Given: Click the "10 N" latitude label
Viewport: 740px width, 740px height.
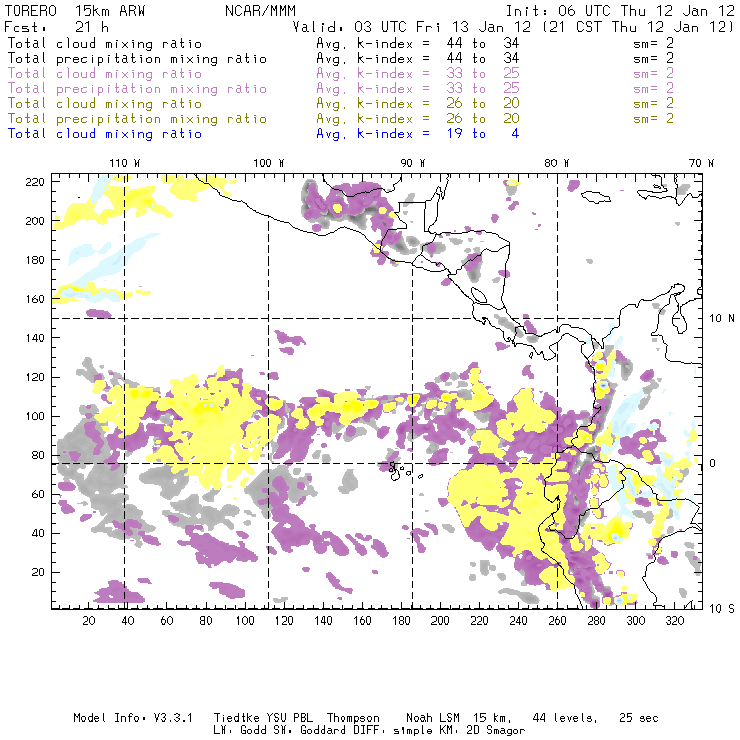Looking at the screenshot, I should tap(722, 319).
